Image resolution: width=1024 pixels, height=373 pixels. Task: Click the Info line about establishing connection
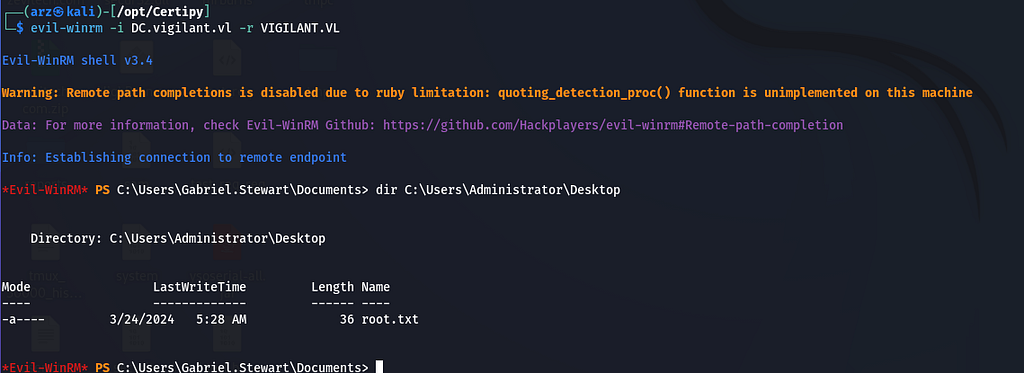click(174, 157)
